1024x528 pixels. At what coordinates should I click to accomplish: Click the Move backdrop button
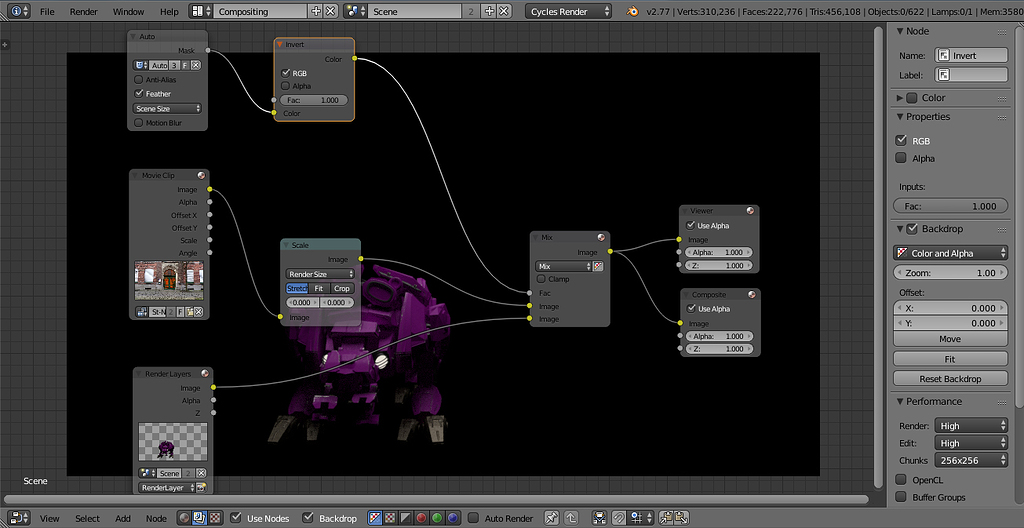(x=950, y=338)
